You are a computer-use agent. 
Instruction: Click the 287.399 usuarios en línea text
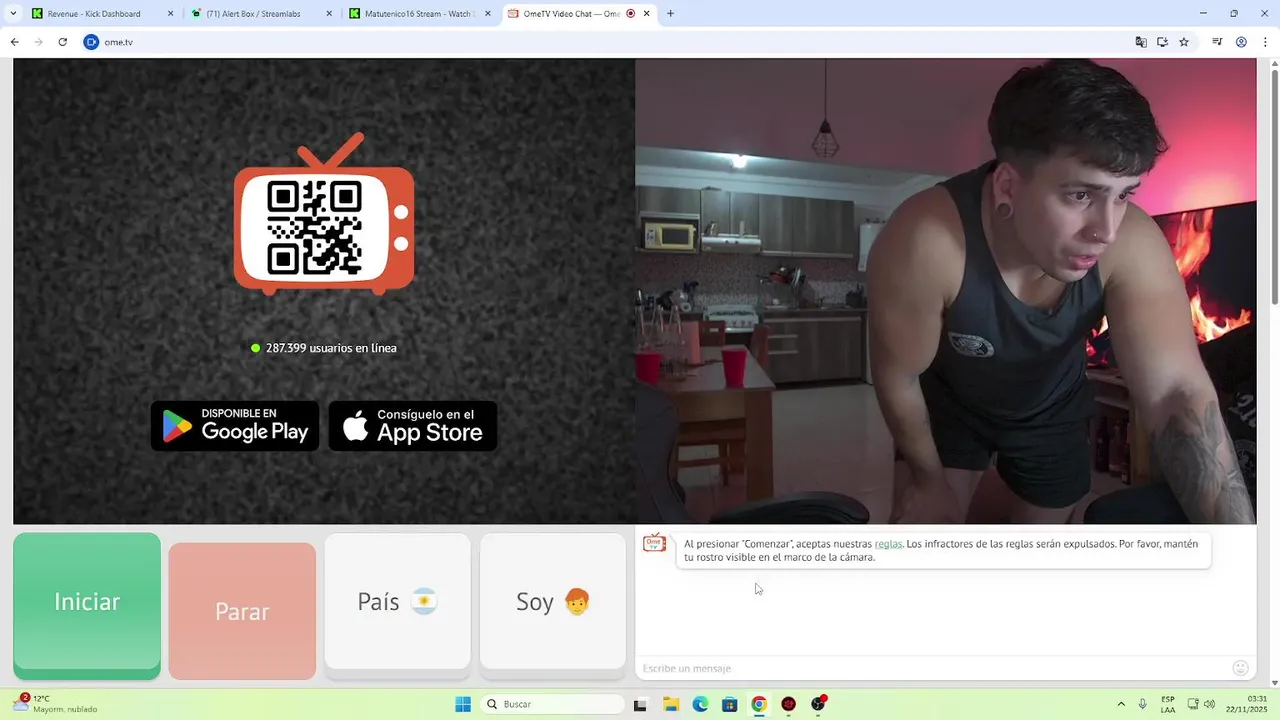click(331, 348)
